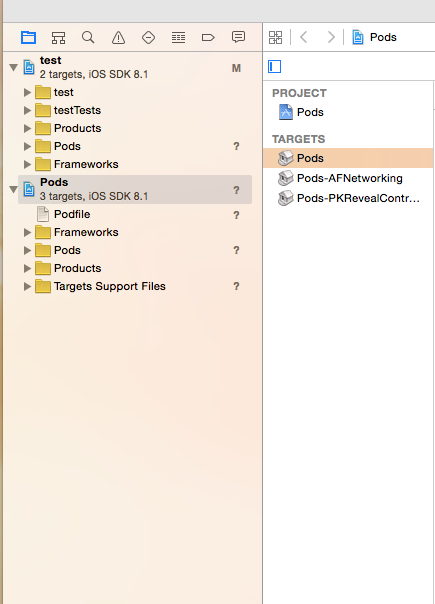Click the 'TARGETS' section header
Viewport: 435px width, 604px height.
(x=299, y=139)
